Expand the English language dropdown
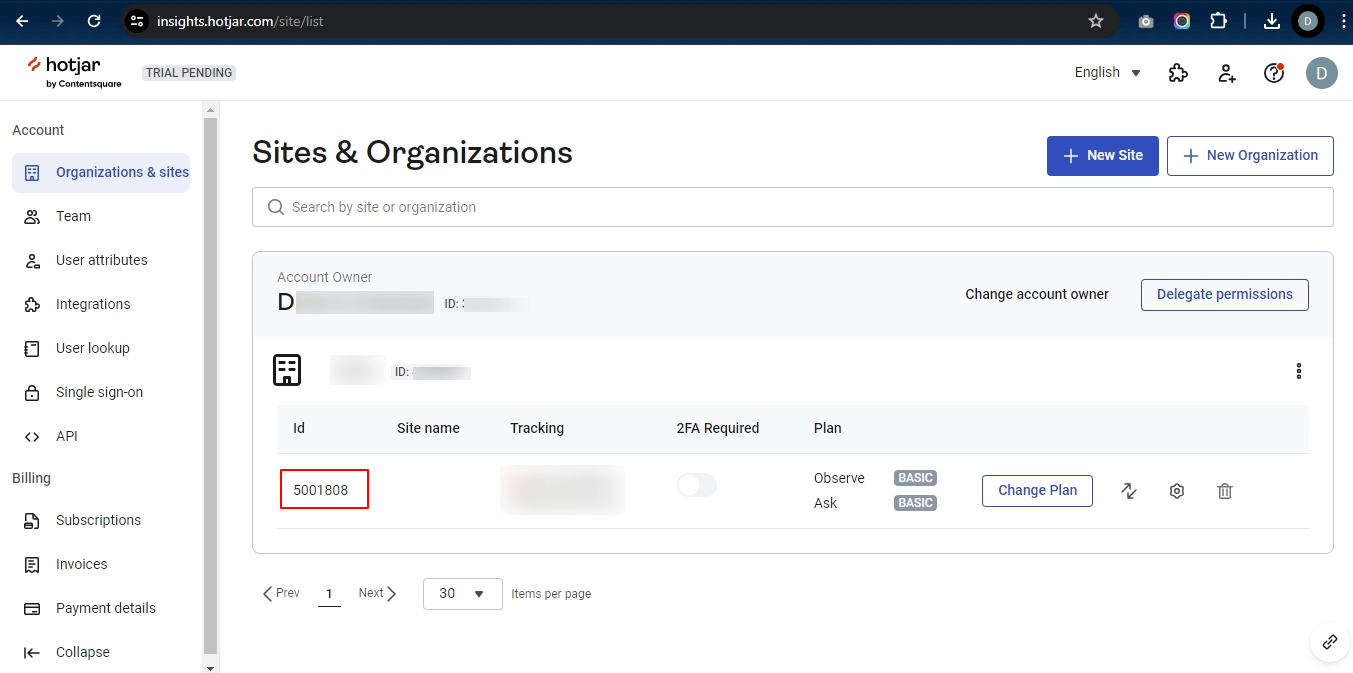The image size is (1353, 673). (1108, 73)
